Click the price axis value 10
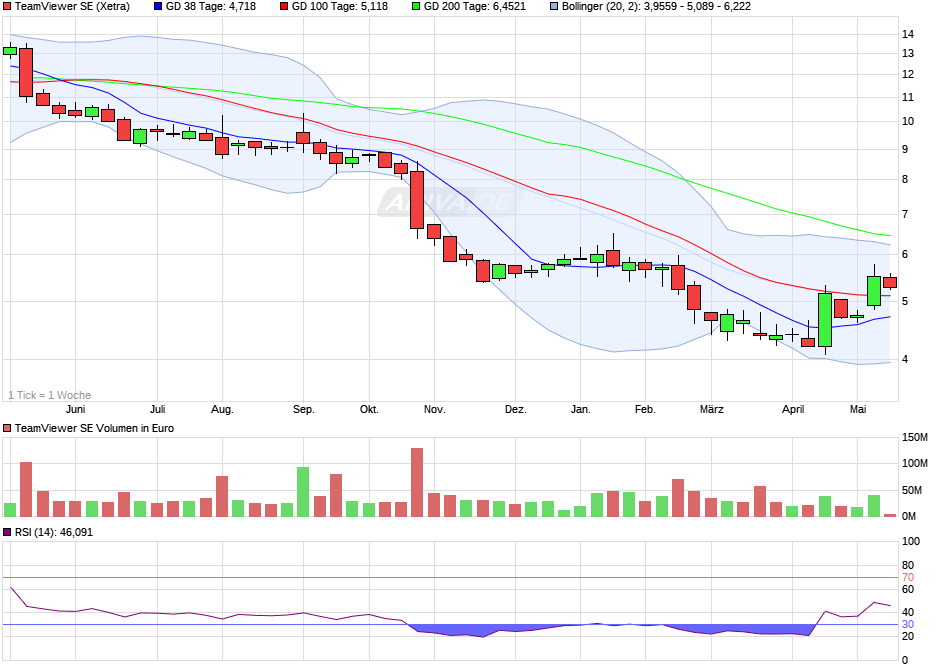The image size is (940, 670). 908,121
